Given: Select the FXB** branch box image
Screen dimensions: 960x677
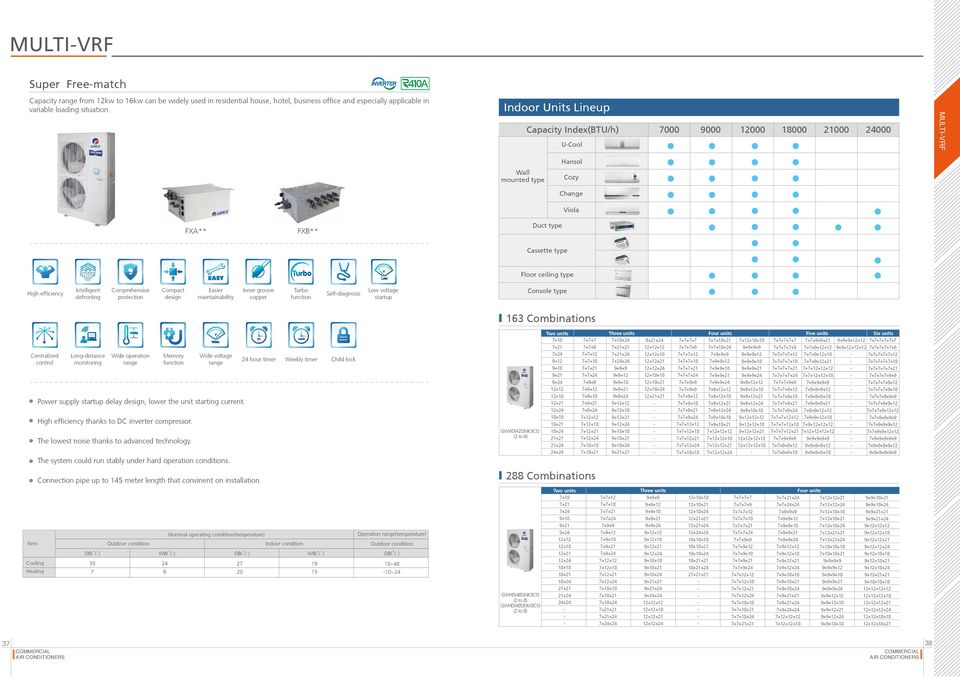Looking at the screenshot, I should (x=309, y=201).
